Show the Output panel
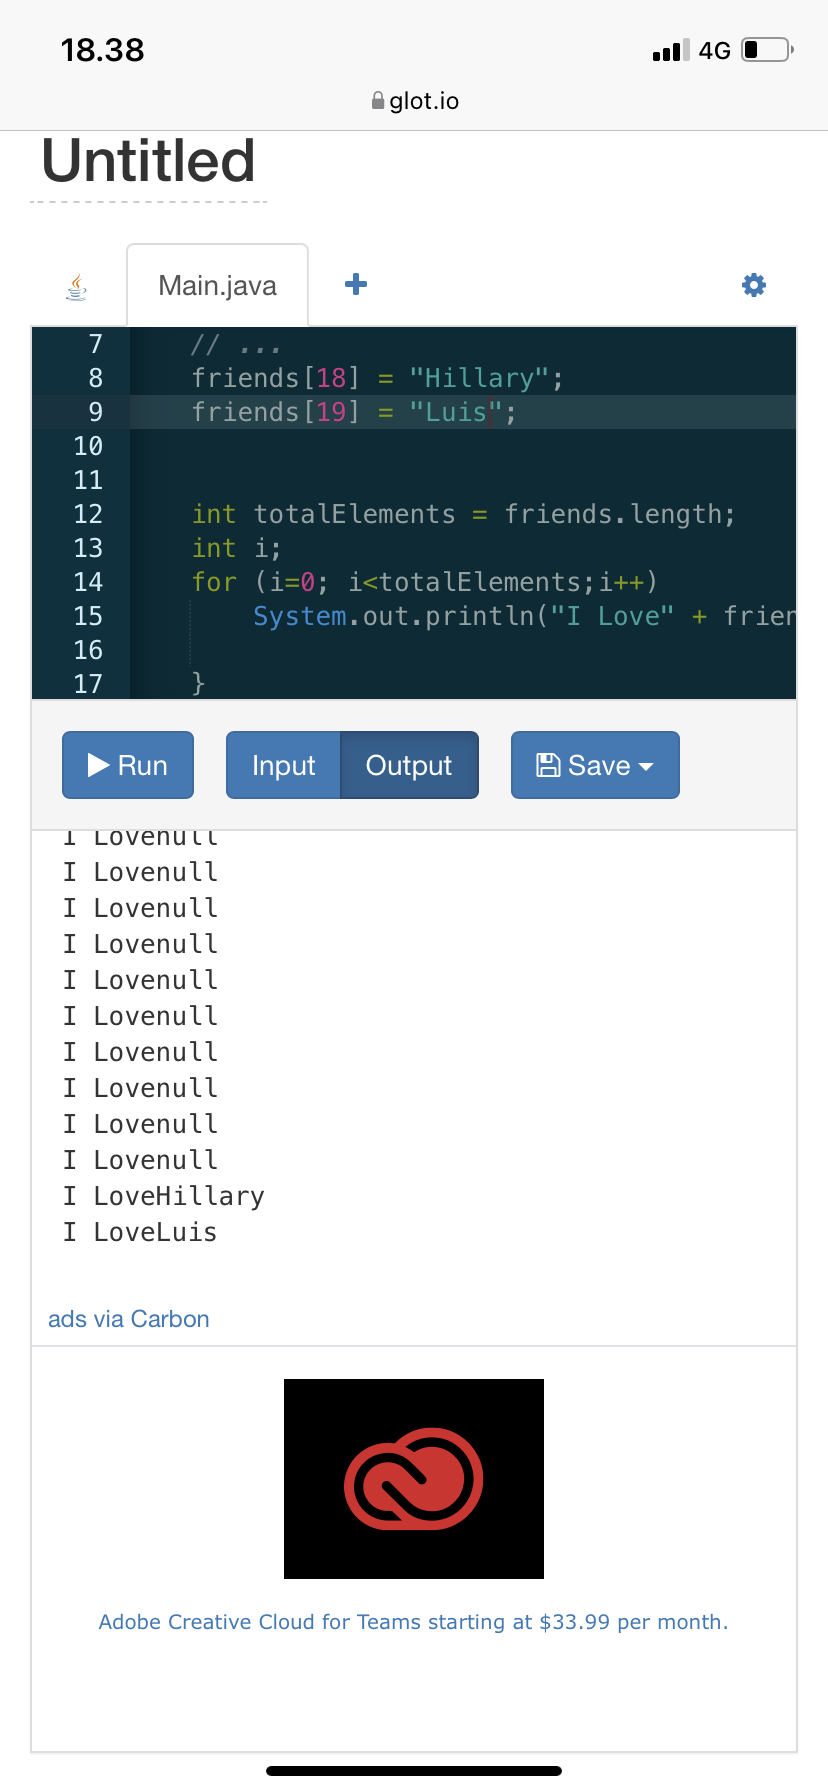828x1792 pixels. [x=408, y=765]
